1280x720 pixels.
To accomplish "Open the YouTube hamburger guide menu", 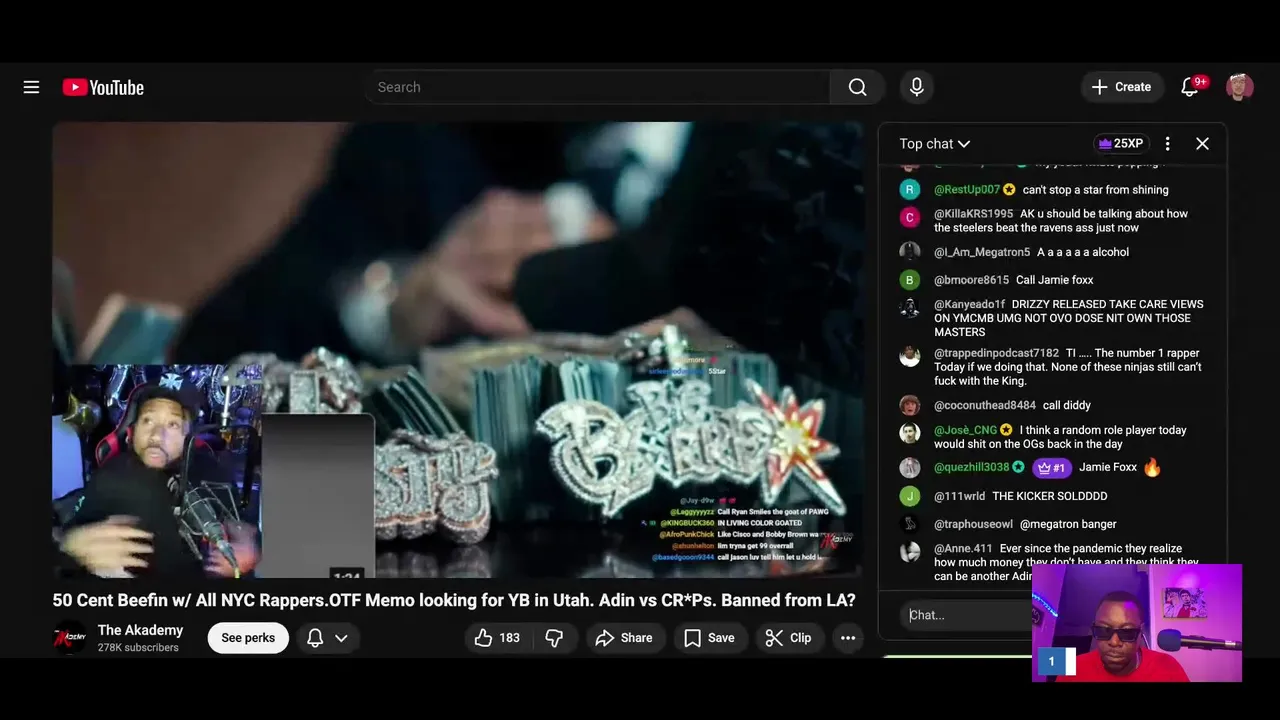I will (x=31, y=87).
